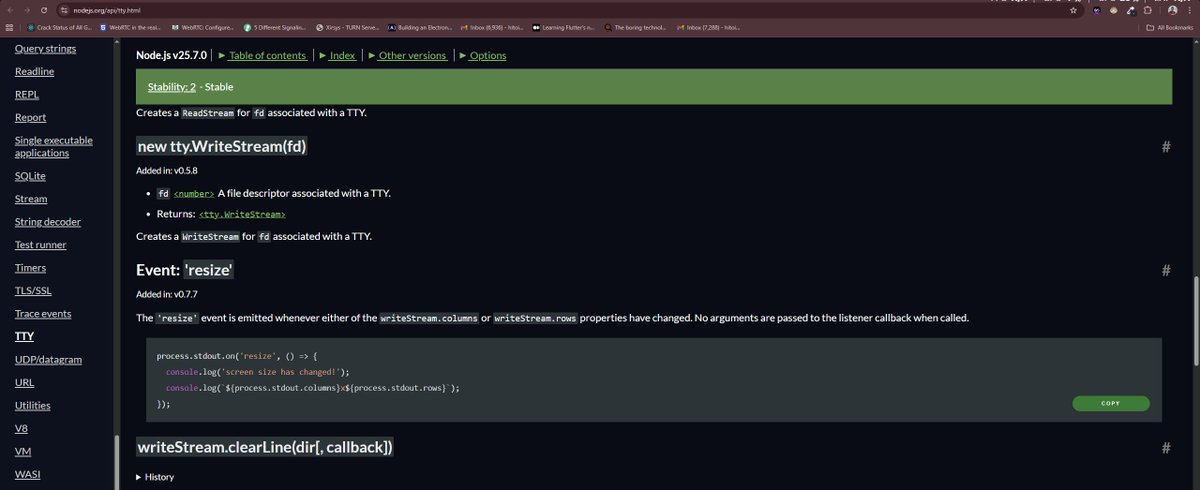Open Trace events in the sidebar

(x=43, y=314)
